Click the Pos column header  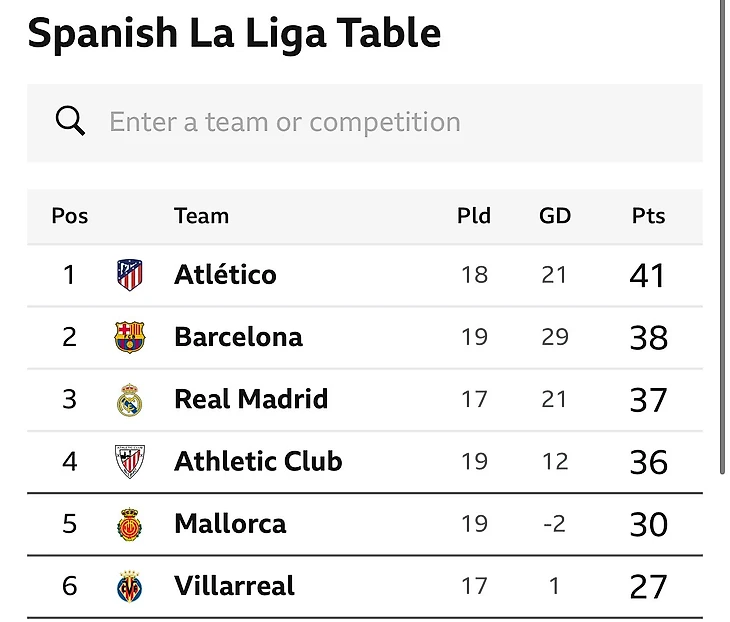[70, 216]
